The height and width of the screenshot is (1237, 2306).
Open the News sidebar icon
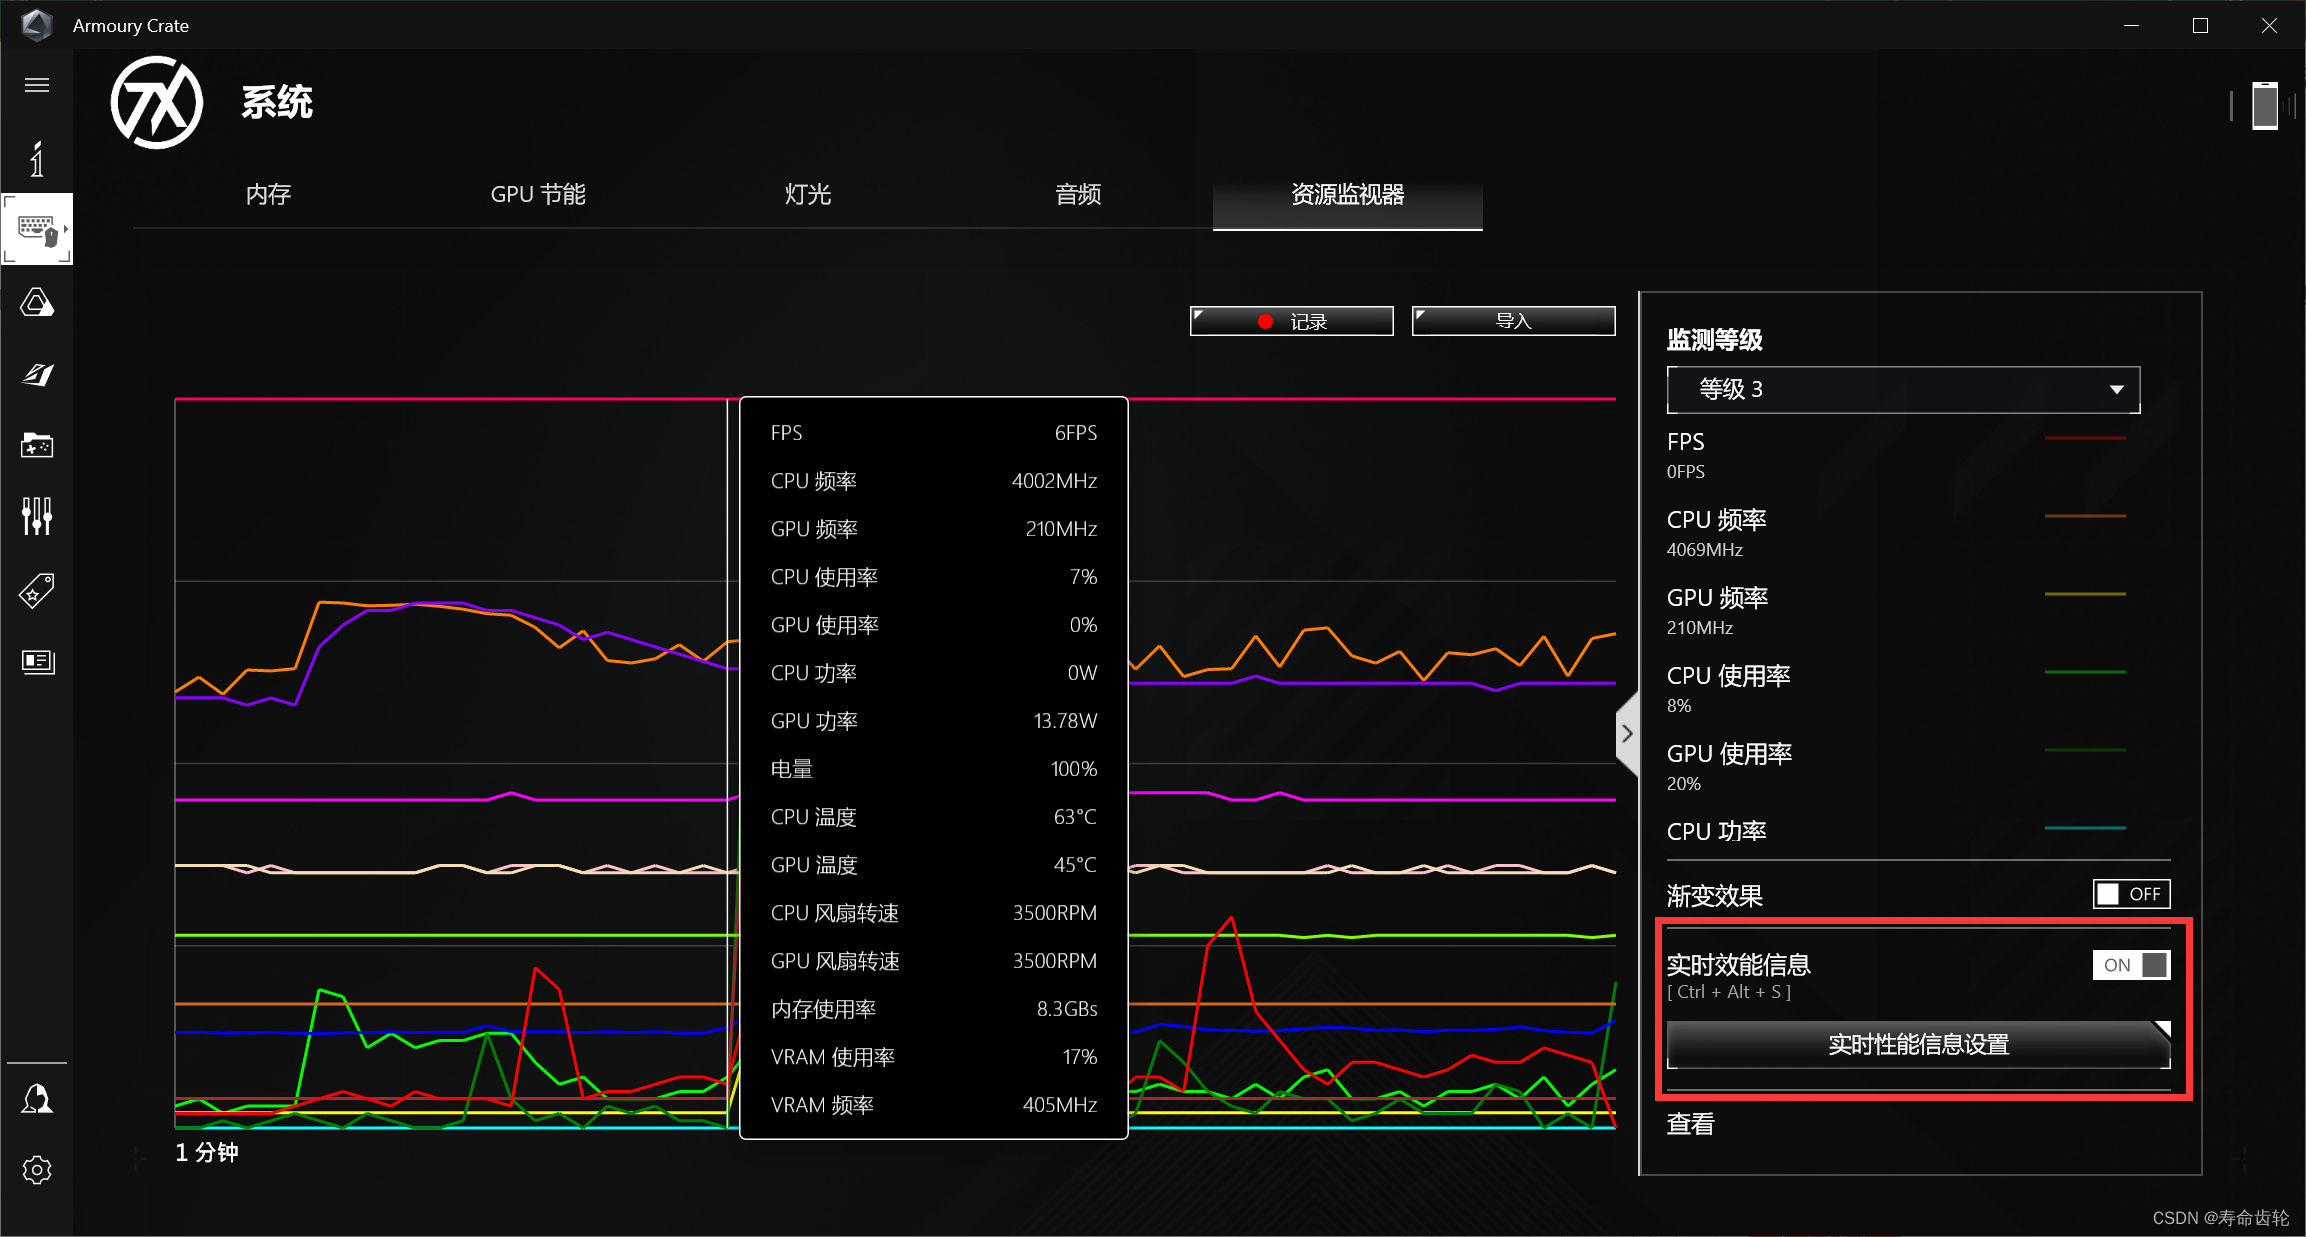[x=37, y=662]
